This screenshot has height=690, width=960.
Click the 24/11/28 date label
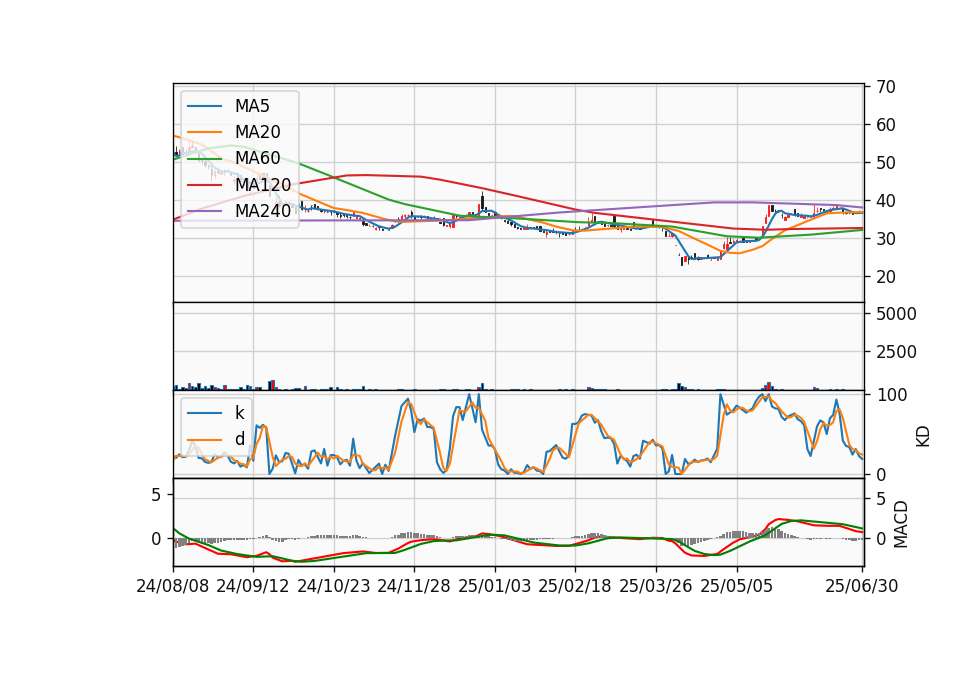coord(414,586)
